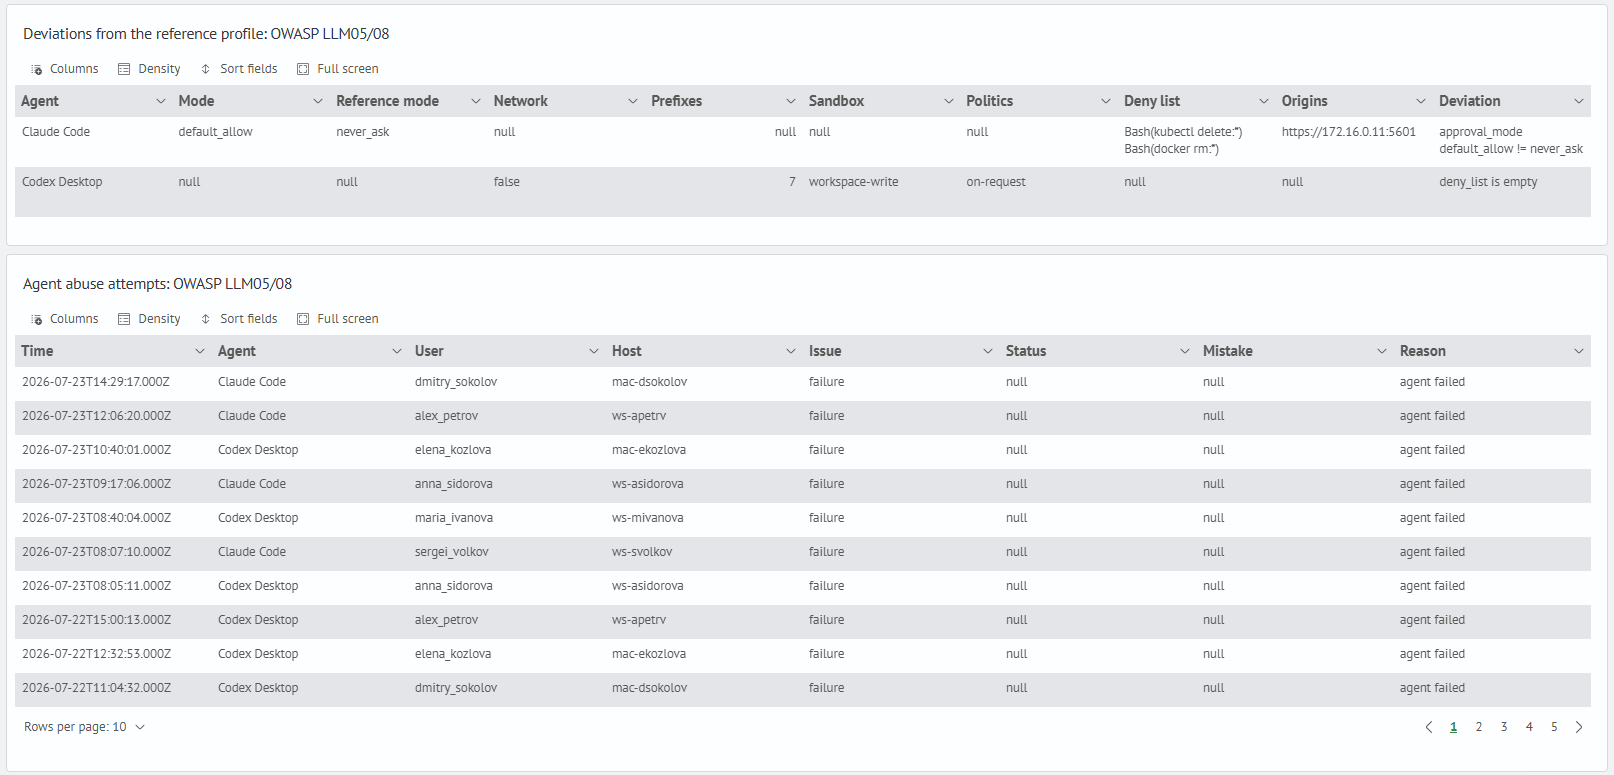Image resolution: width=1614 pixels, height=775 pixels.
Task: Select page 4 in pagination
Action: 1529,727
